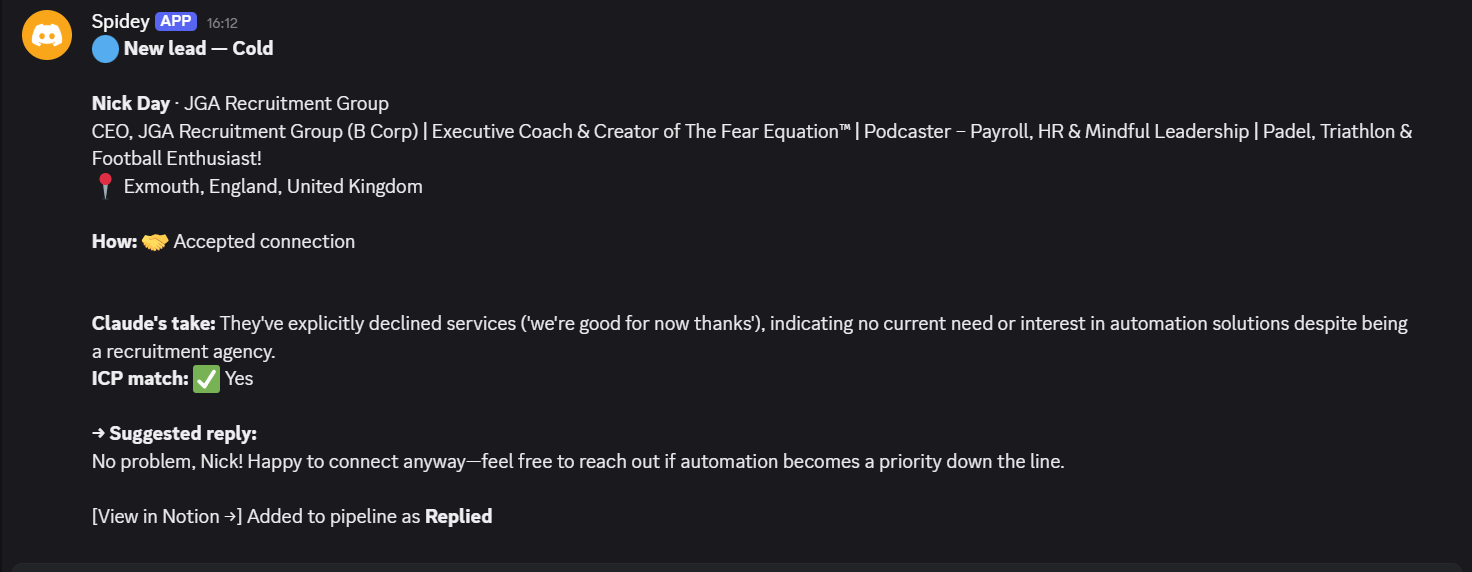
Task: Click the suggested reply message text
Action: click(x=578, y=462)
